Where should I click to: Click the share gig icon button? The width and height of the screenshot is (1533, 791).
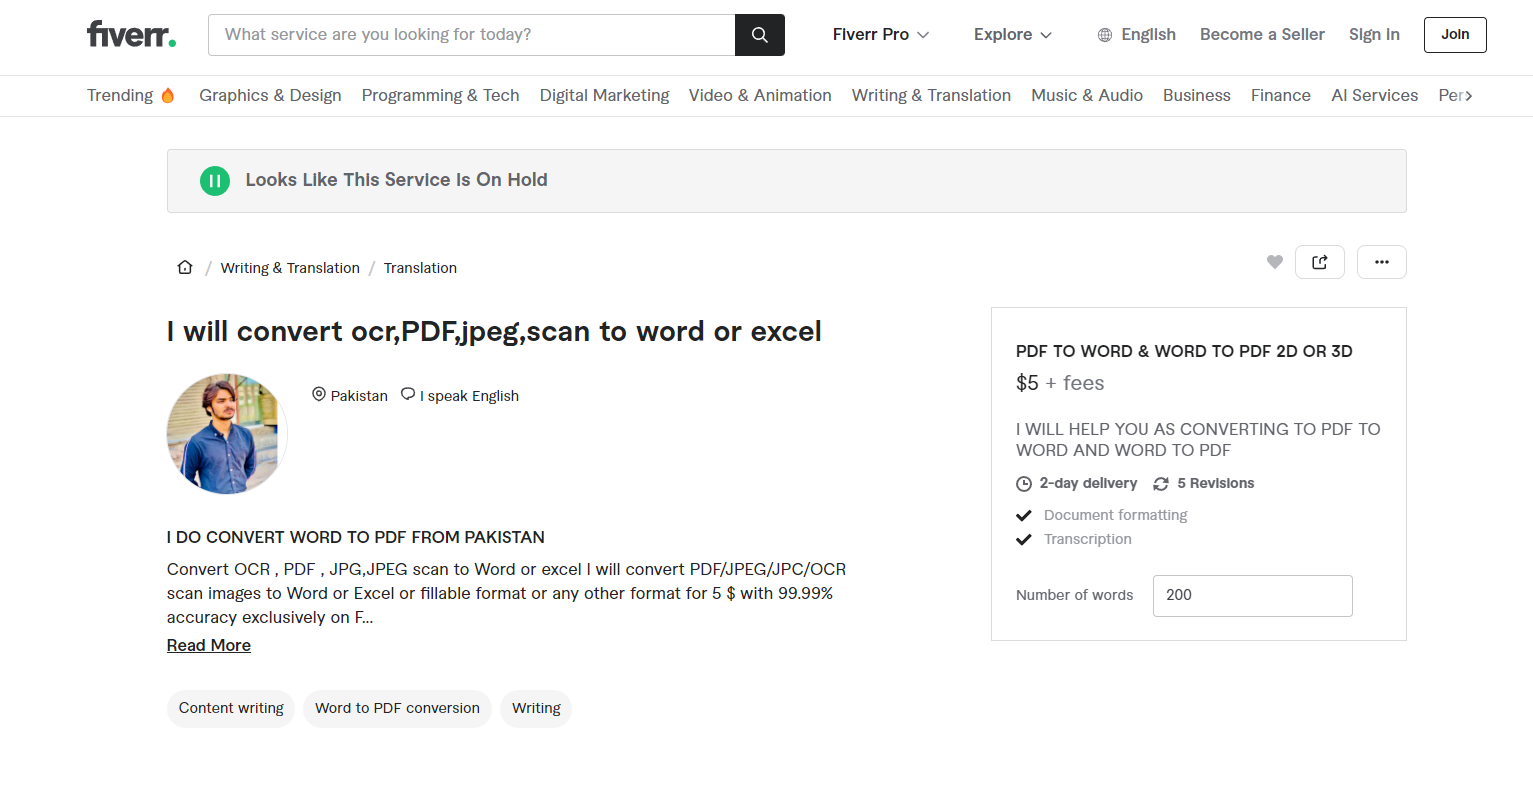click(1319, 262)
